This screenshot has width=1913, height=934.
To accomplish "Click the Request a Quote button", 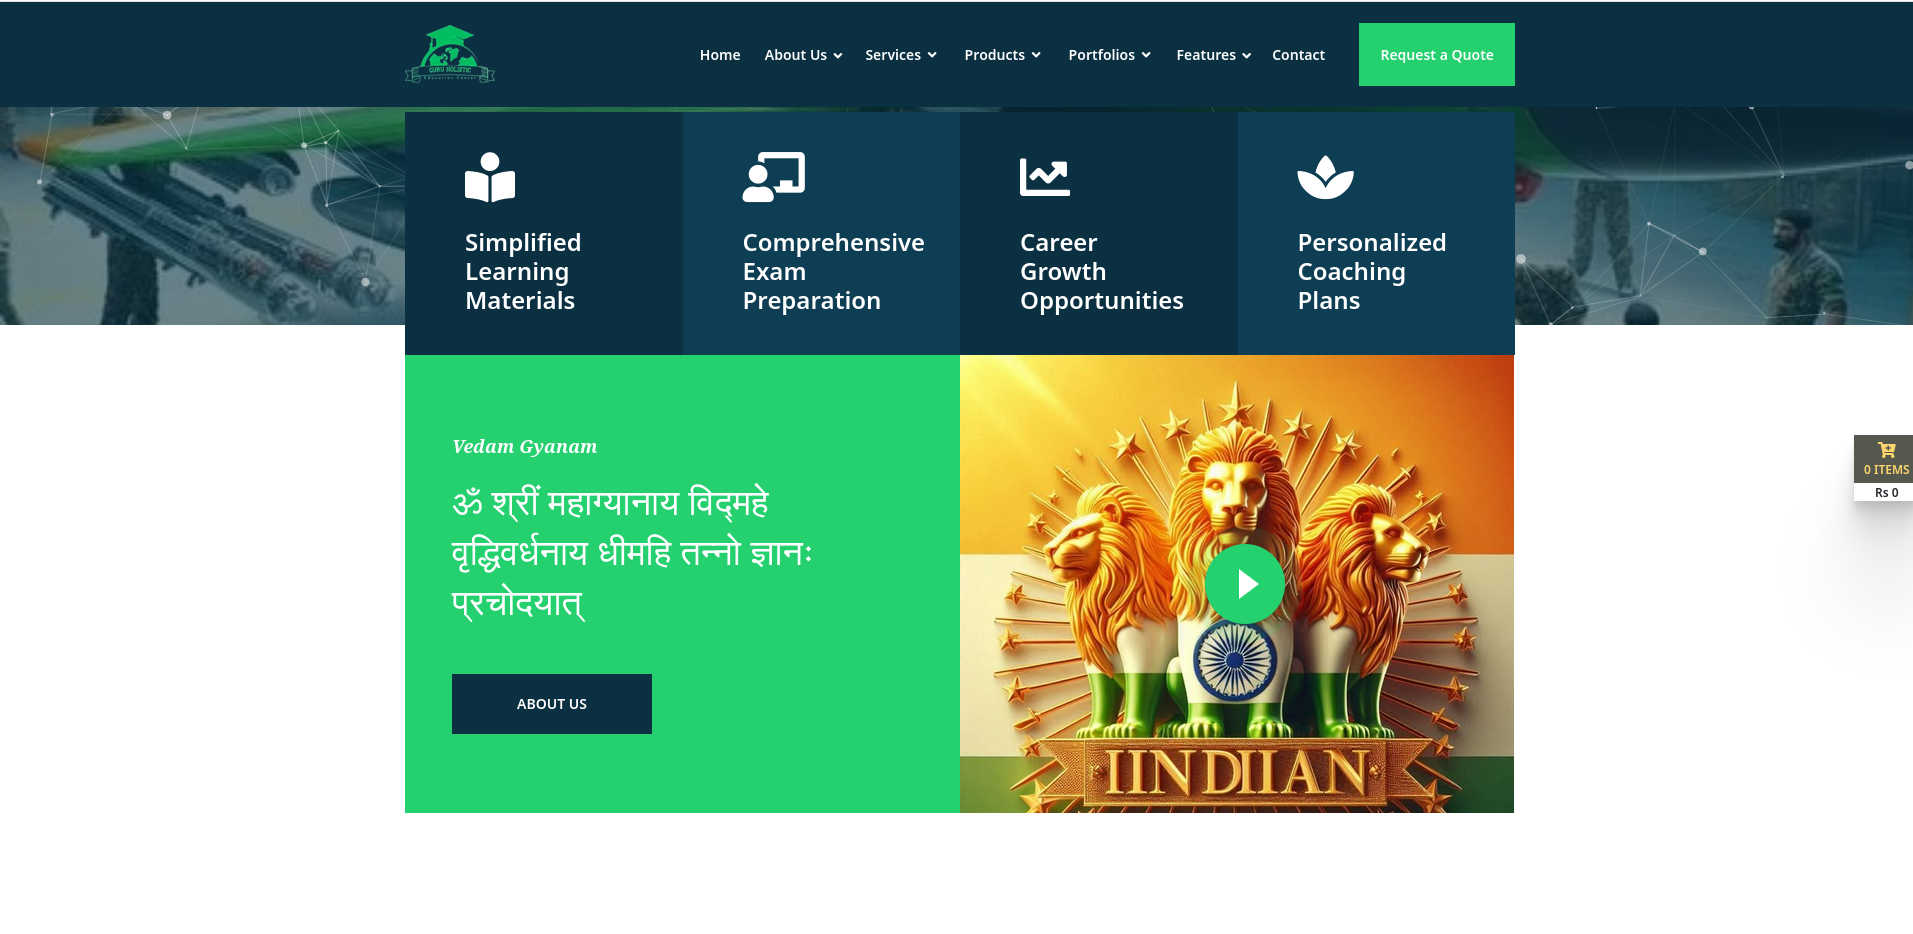I will tap(1437, 55).
